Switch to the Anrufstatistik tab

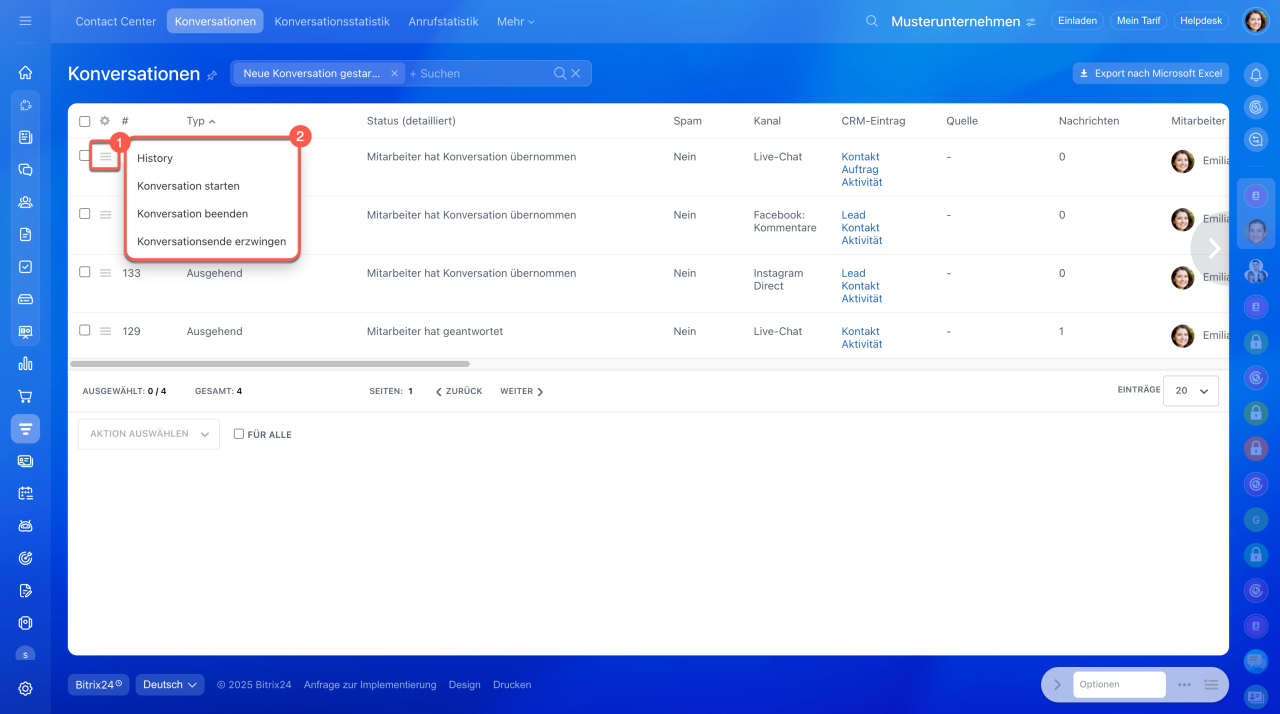(x=443, y=21)
